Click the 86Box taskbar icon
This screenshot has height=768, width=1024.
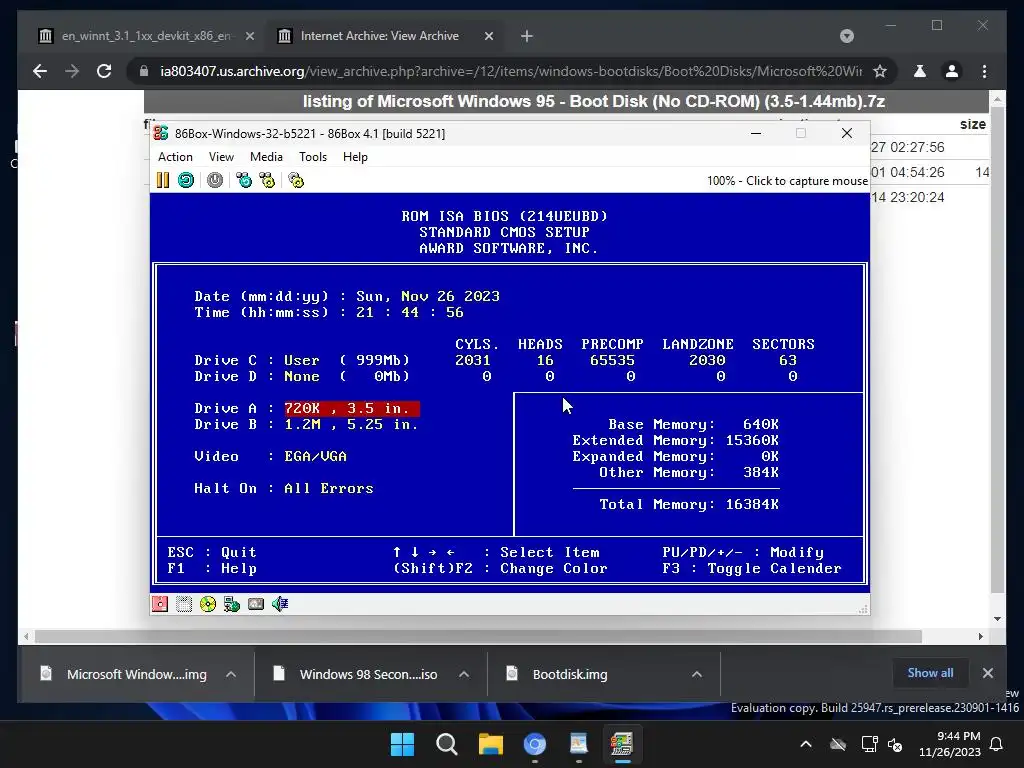coord(622,744)
